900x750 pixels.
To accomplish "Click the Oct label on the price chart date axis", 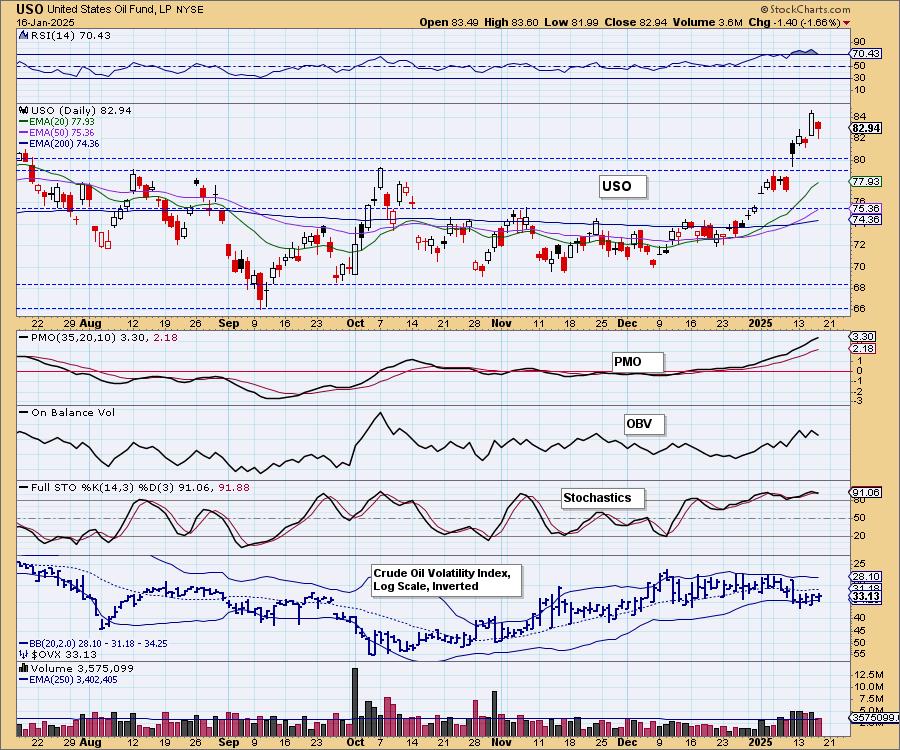I will pos(355,323).
